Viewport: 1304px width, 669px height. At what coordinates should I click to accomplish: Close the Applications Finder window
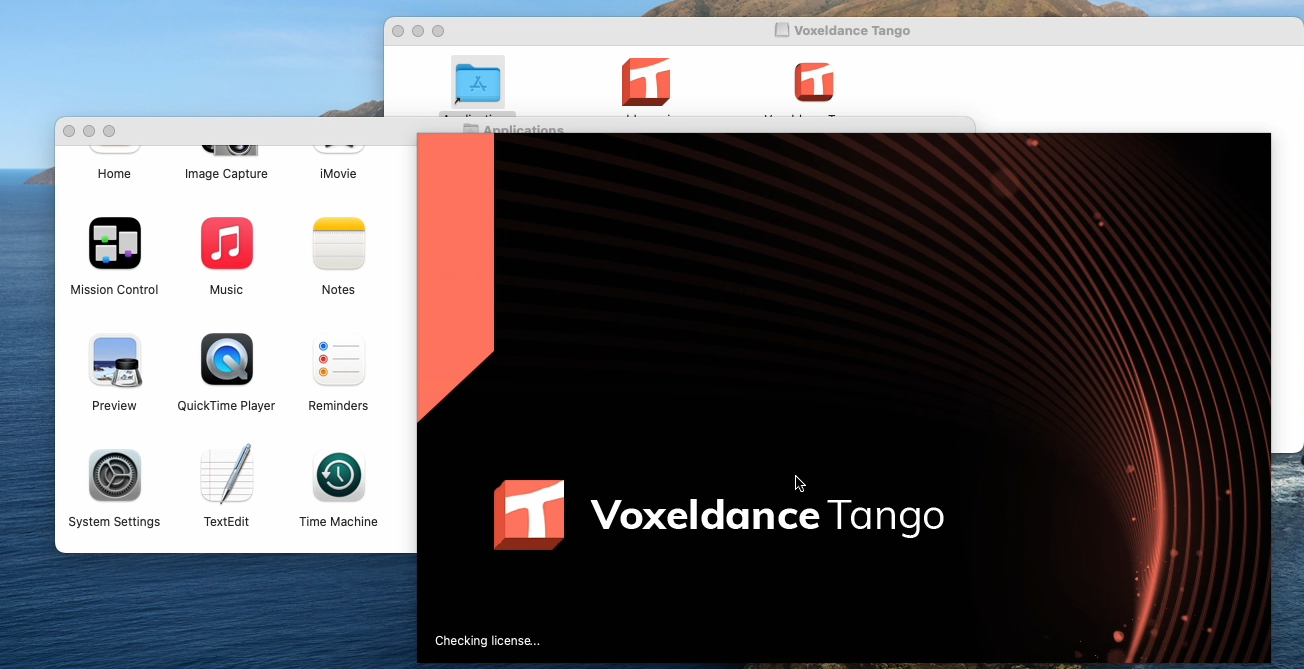pyautogui.click(x=69, y=131)
